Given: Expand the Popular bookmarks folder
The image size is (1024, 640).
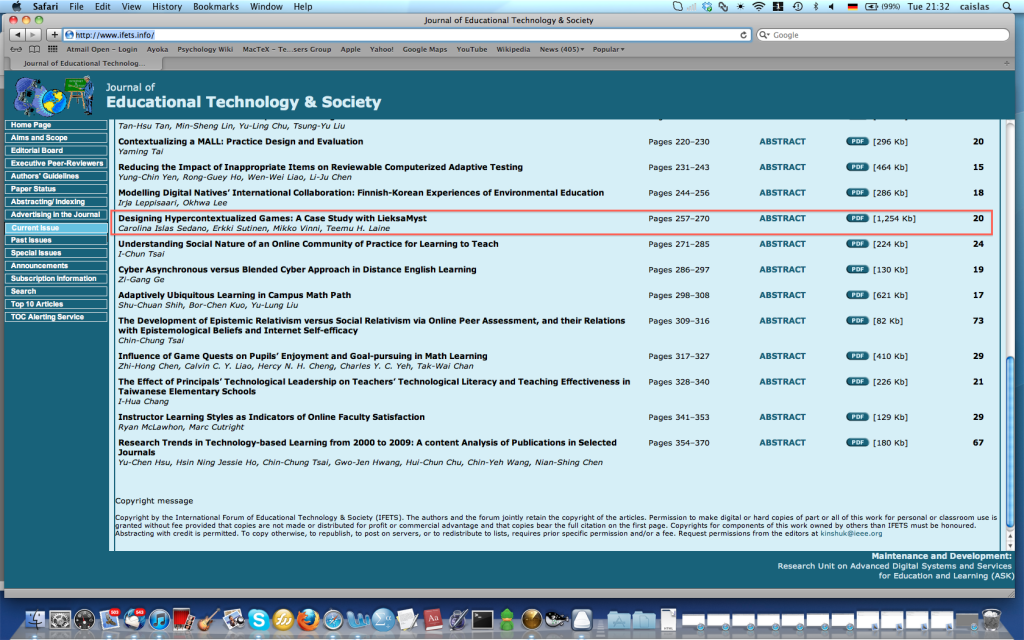Looking at the screenshot, I should (x=608, y=49).
